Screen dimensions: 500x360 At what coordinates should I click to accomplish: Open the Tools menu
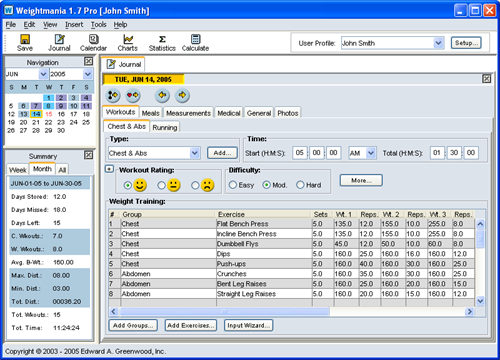(99, 25)
